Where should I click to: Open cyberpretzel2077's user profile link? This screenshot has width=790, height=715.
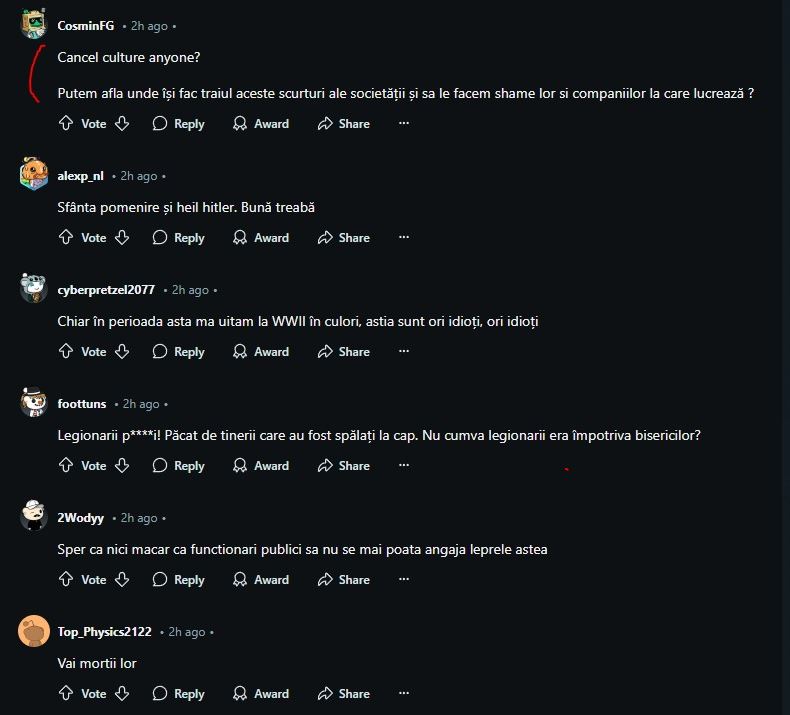(x=106, y=290)
